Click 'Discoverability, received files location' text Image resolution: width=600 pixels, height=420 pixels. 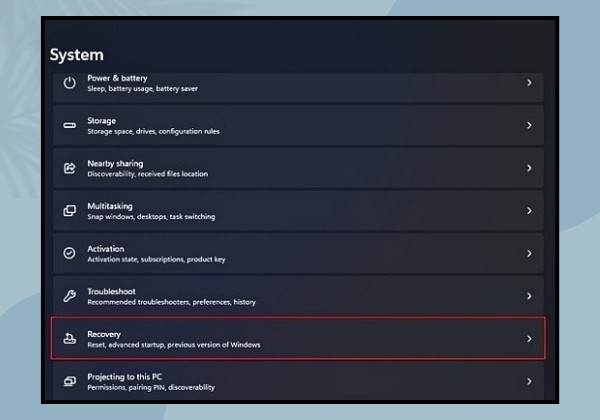click(148, 174)
